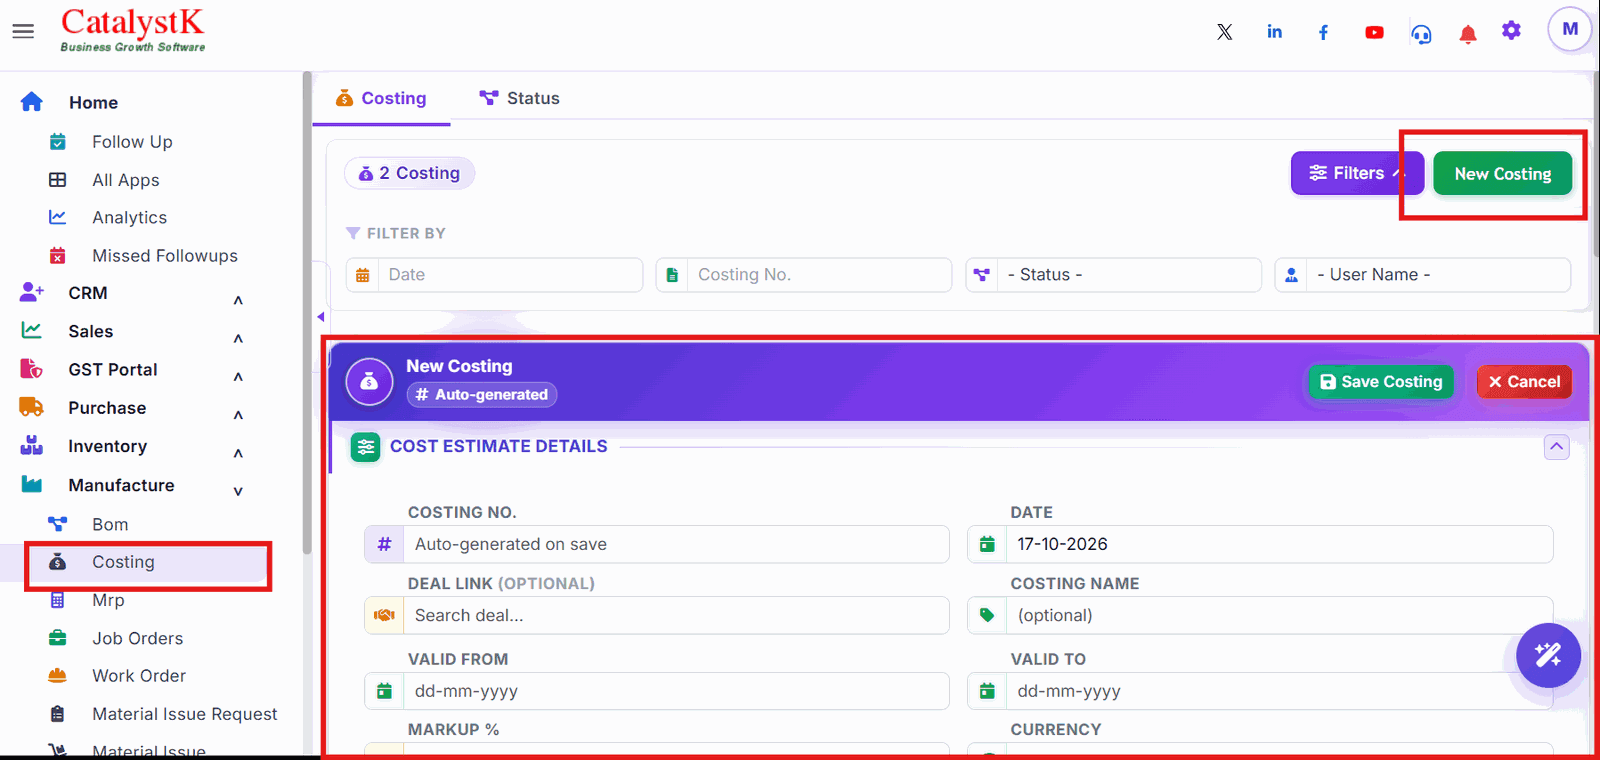This screenshot has height=760, width=1600.
Task: Toggle the Filters button
Action: click(x=1357, y=173)
